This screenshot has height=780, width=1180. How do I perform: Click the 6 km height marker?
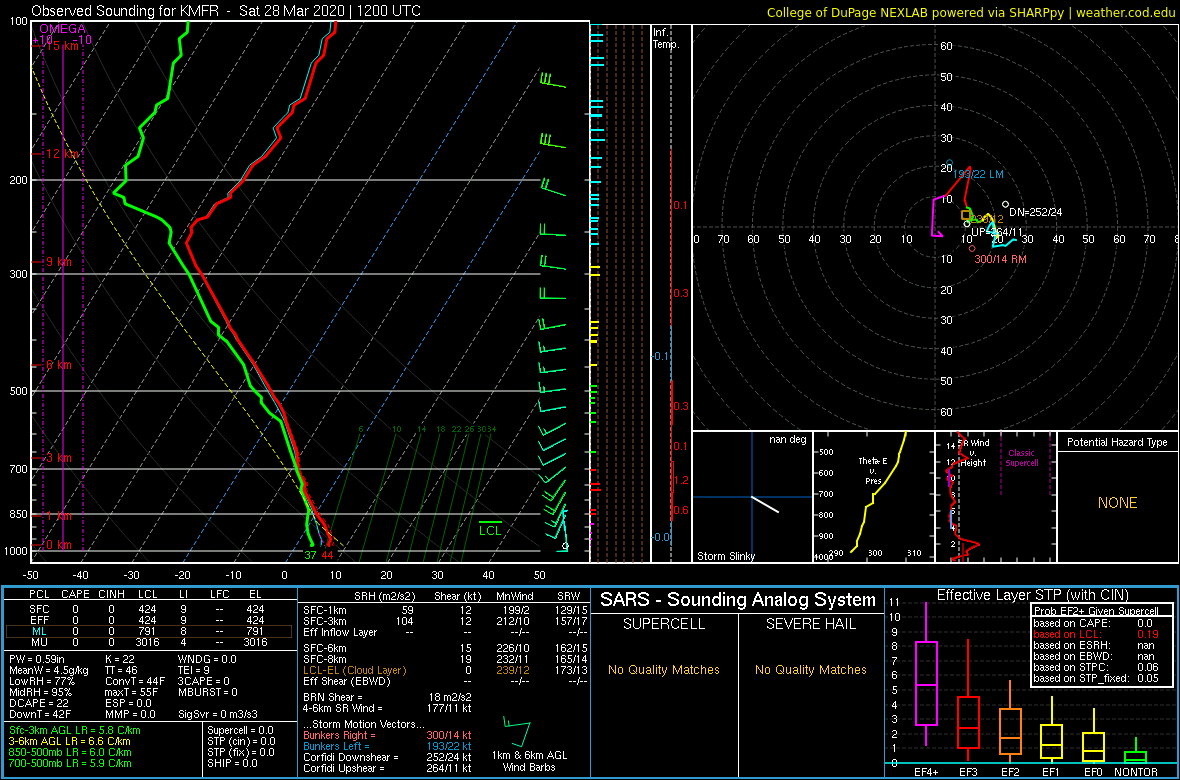tap(57, 364)
